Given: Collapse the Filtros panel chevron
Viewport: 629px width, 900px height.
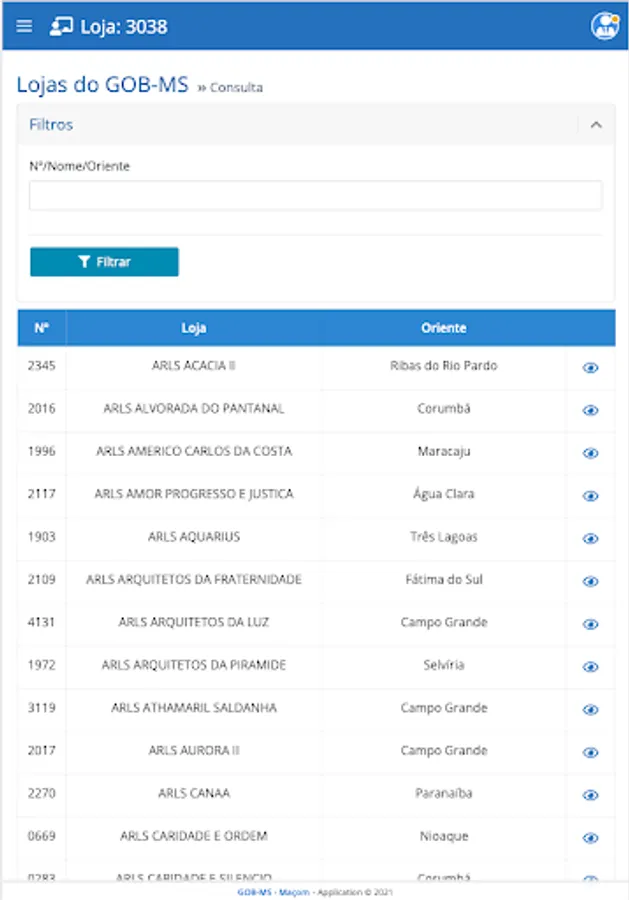Looking at the screenshot, I should pos(596,125).
